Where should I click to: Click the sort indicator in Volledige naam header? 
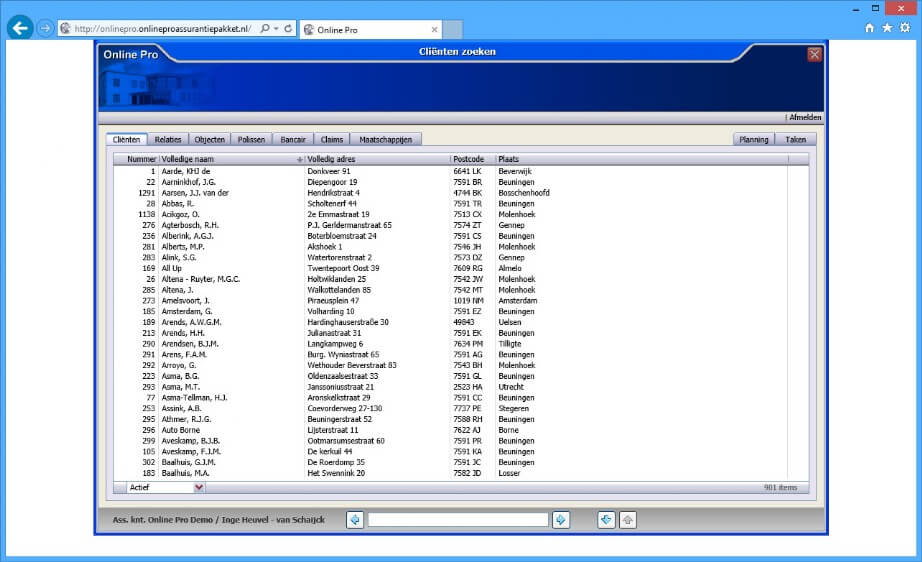299,159
